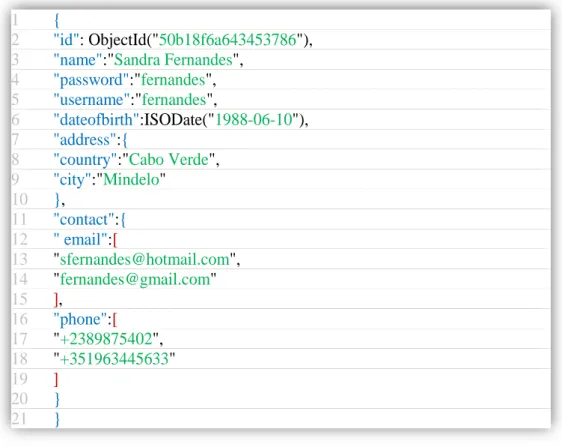Click the closing brace on line 20
The width and height of the screenshot is (562, 447).
(57, 399)
